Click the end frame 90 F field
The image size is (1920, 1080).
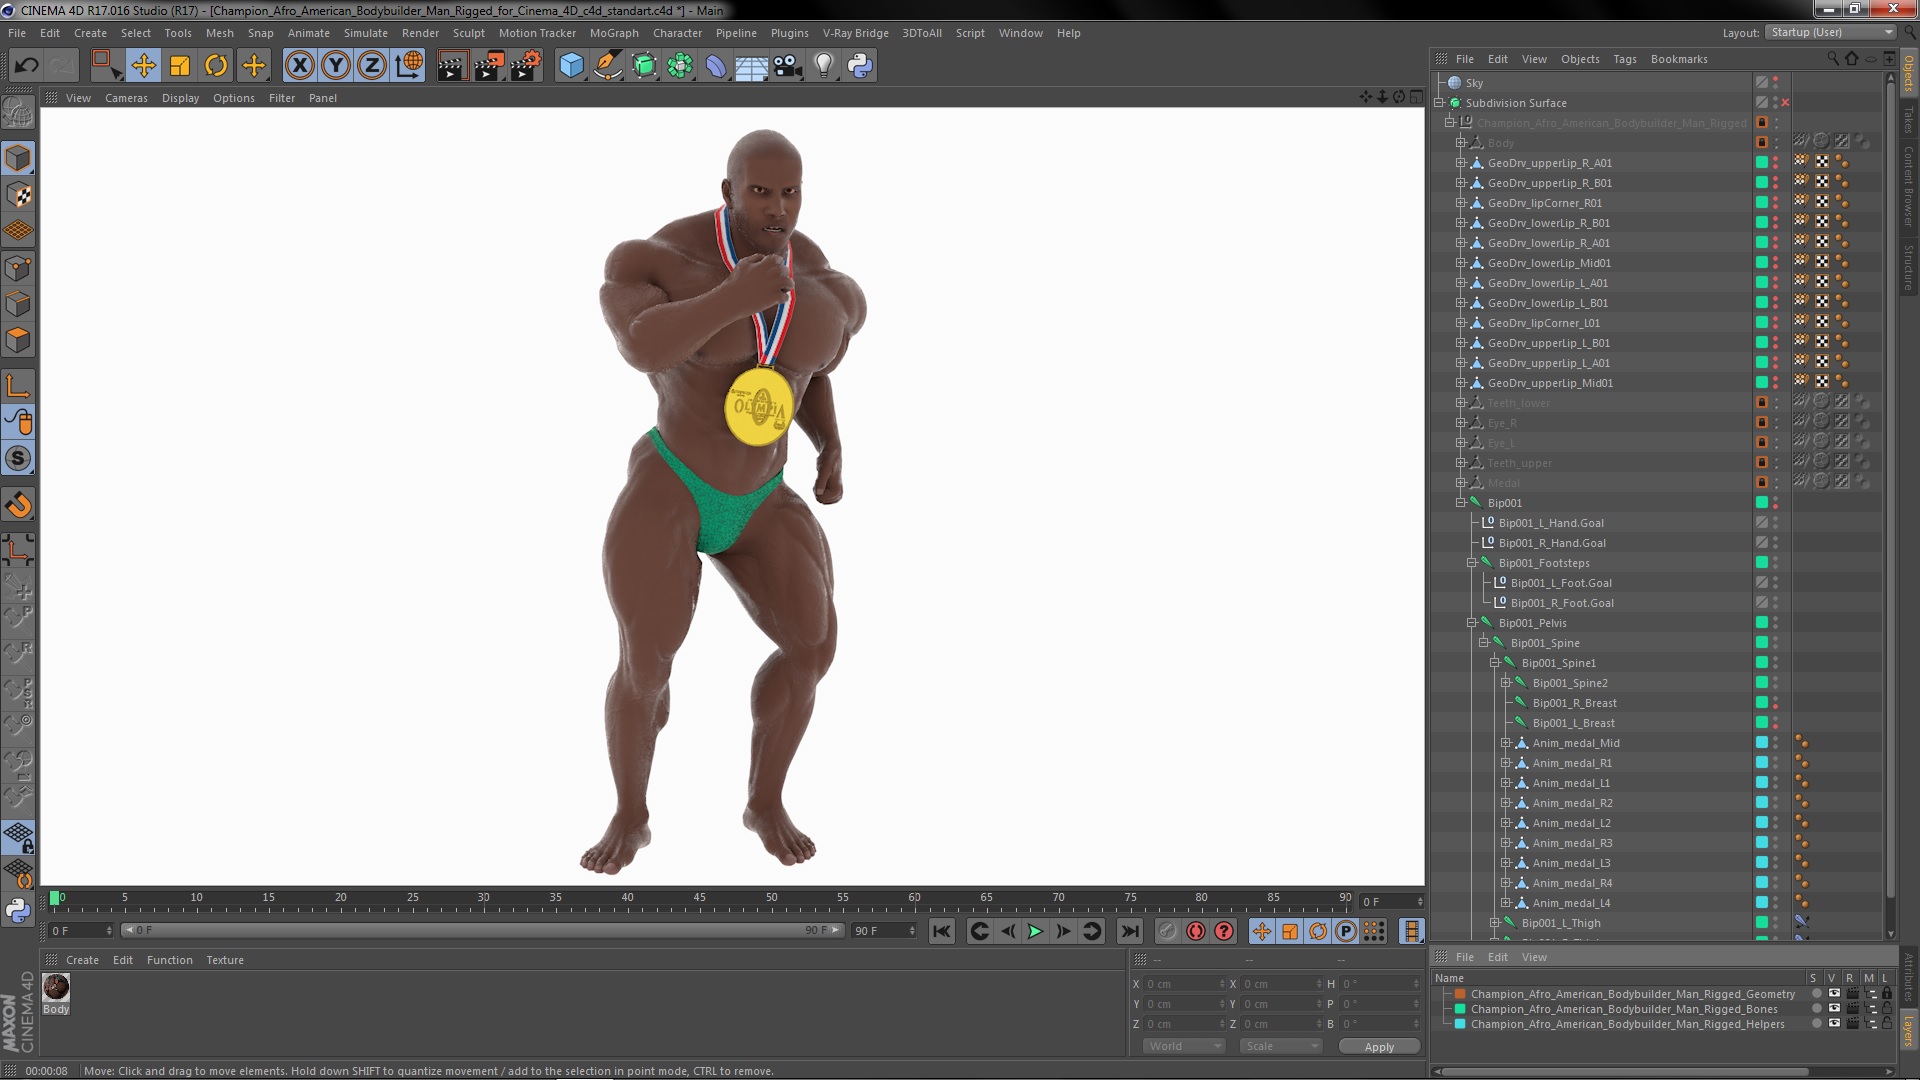click(x=884, y=931)
